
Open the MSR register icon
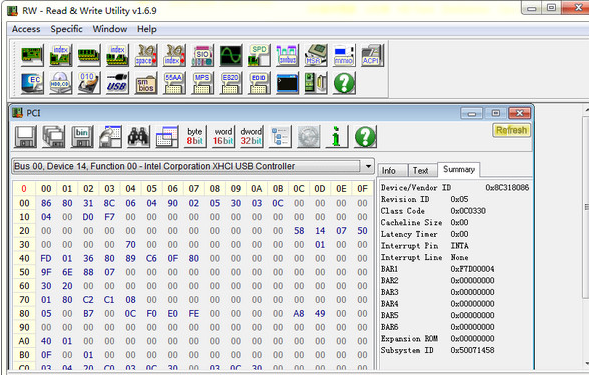pos(316,55)
